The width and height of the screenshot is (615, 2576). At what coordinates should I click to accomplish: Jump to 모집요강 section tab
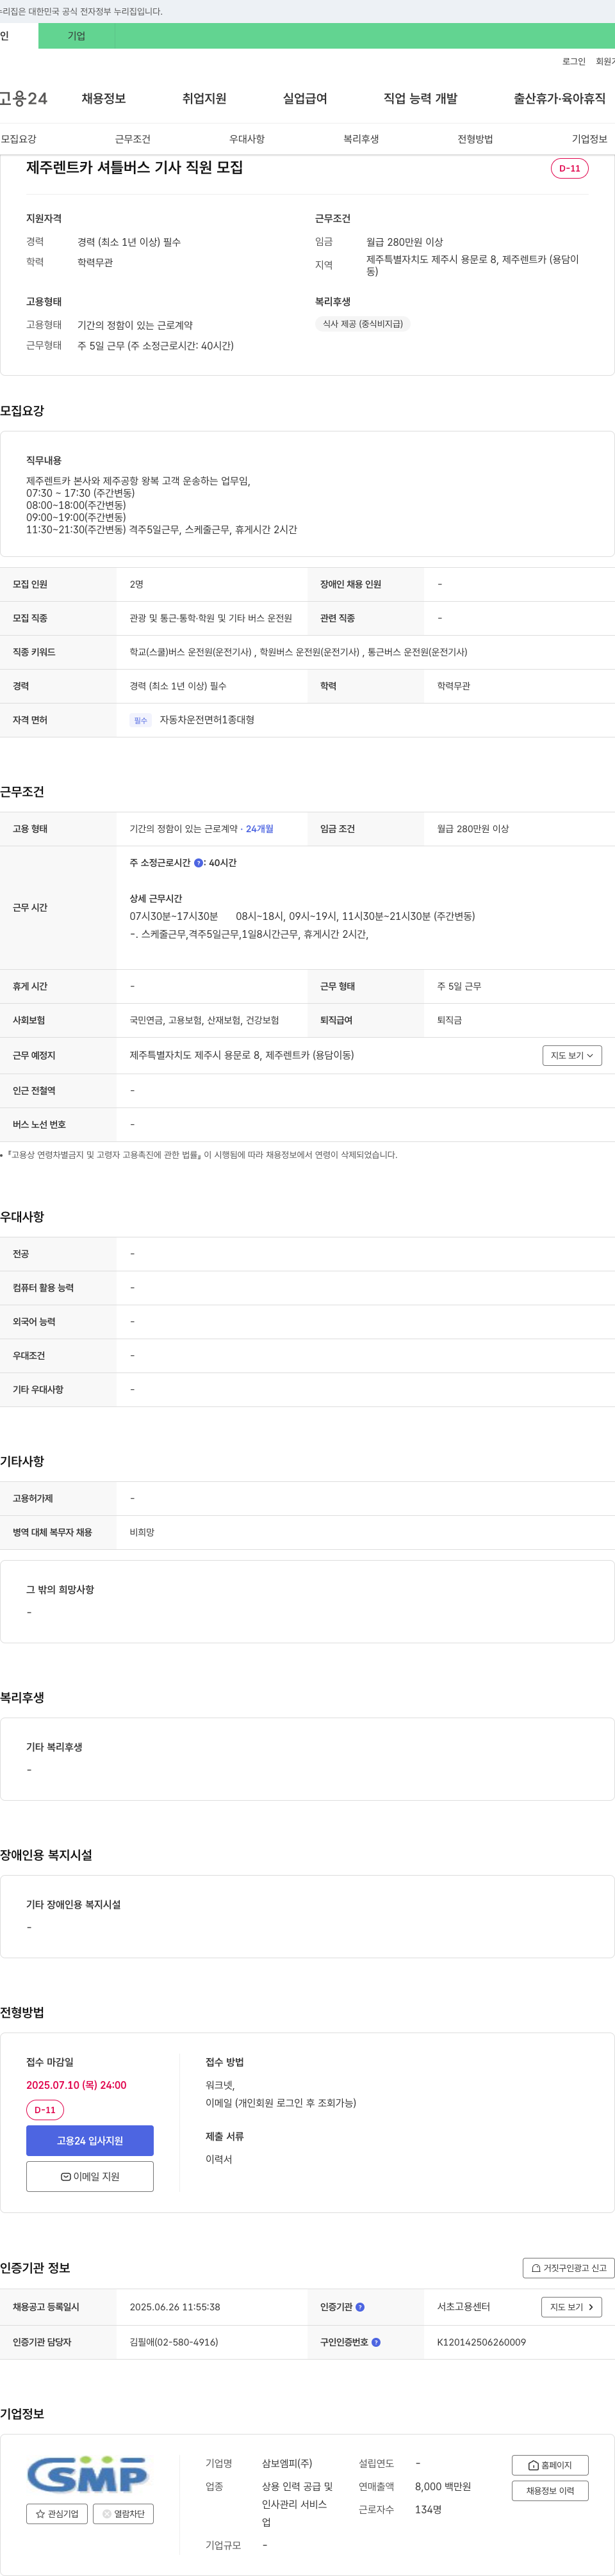coord(18,139)
